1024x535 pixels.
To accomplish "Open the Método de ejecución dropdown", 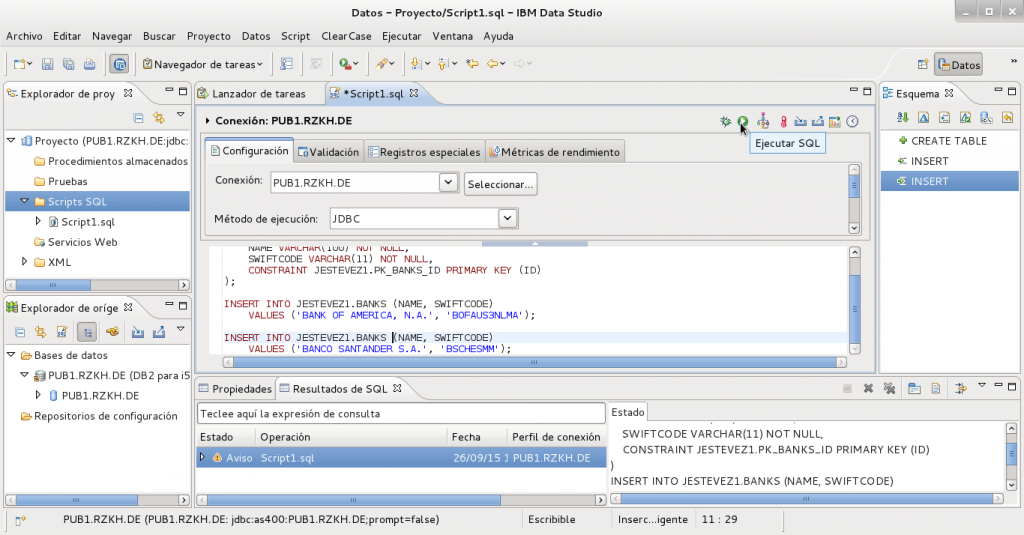I will point(507,218).
